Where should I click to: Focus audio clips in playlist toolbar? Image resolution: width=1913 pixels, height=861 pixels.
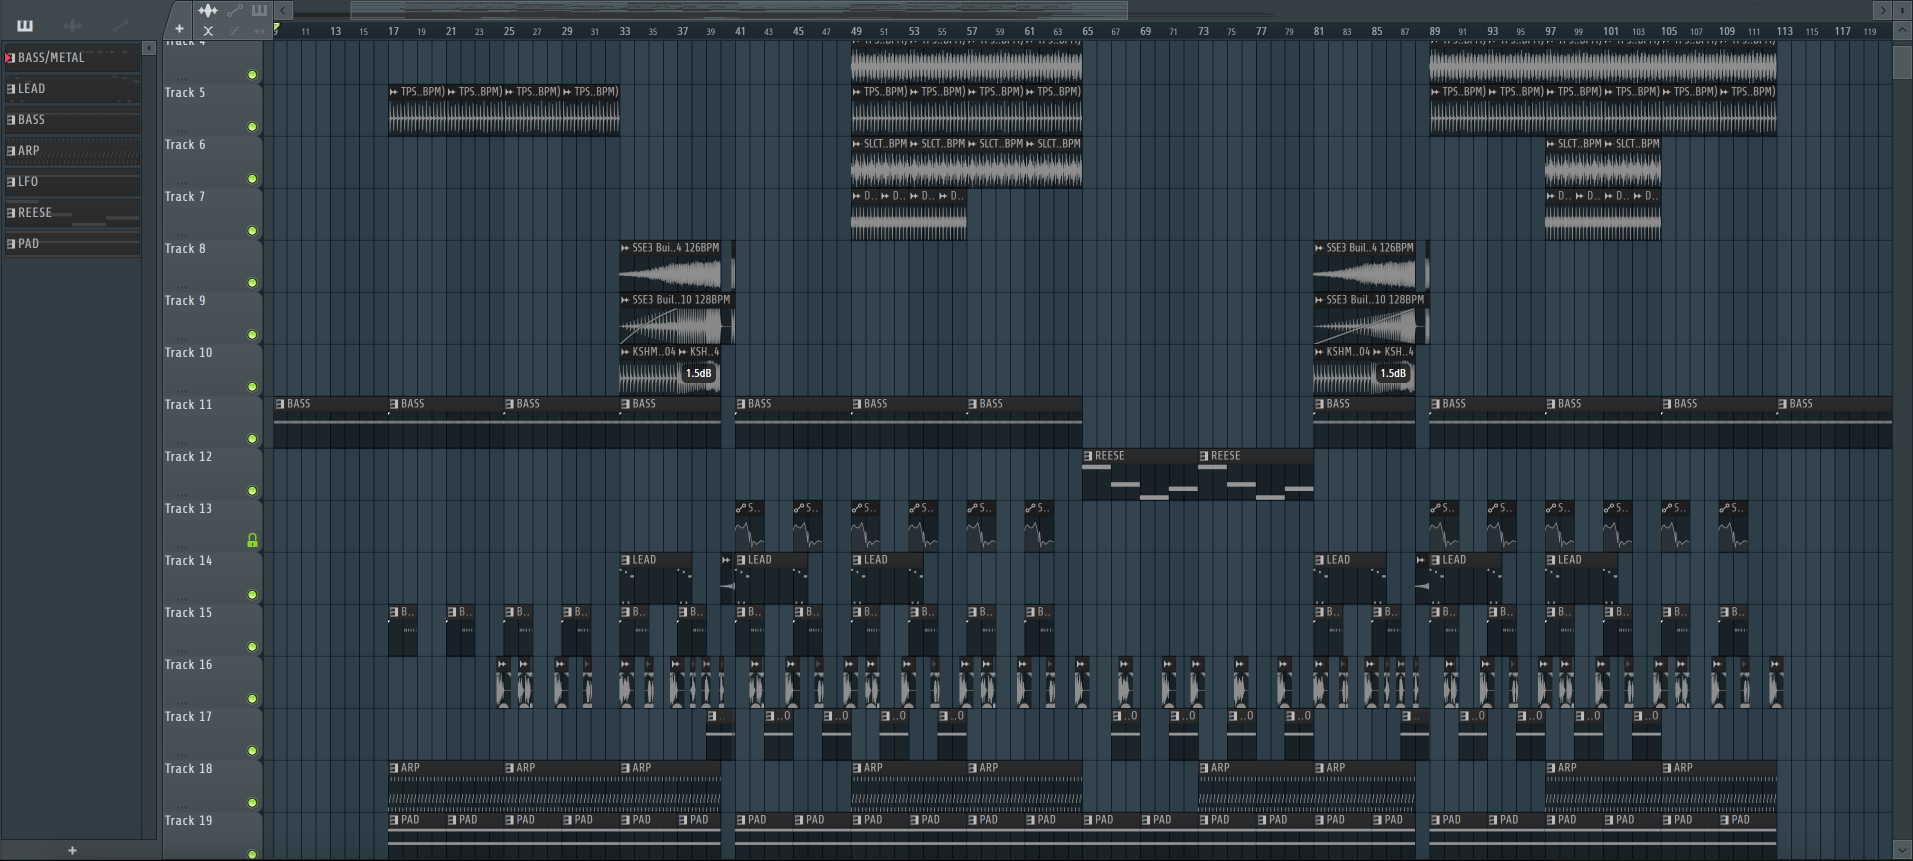(x=207, y=11)
